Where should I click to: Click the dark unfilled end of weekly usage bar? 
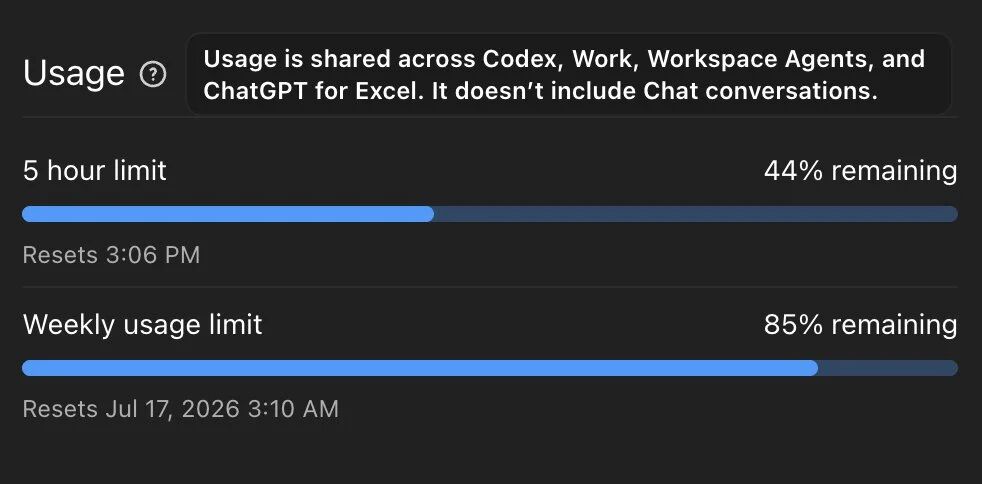coord(888,368)
